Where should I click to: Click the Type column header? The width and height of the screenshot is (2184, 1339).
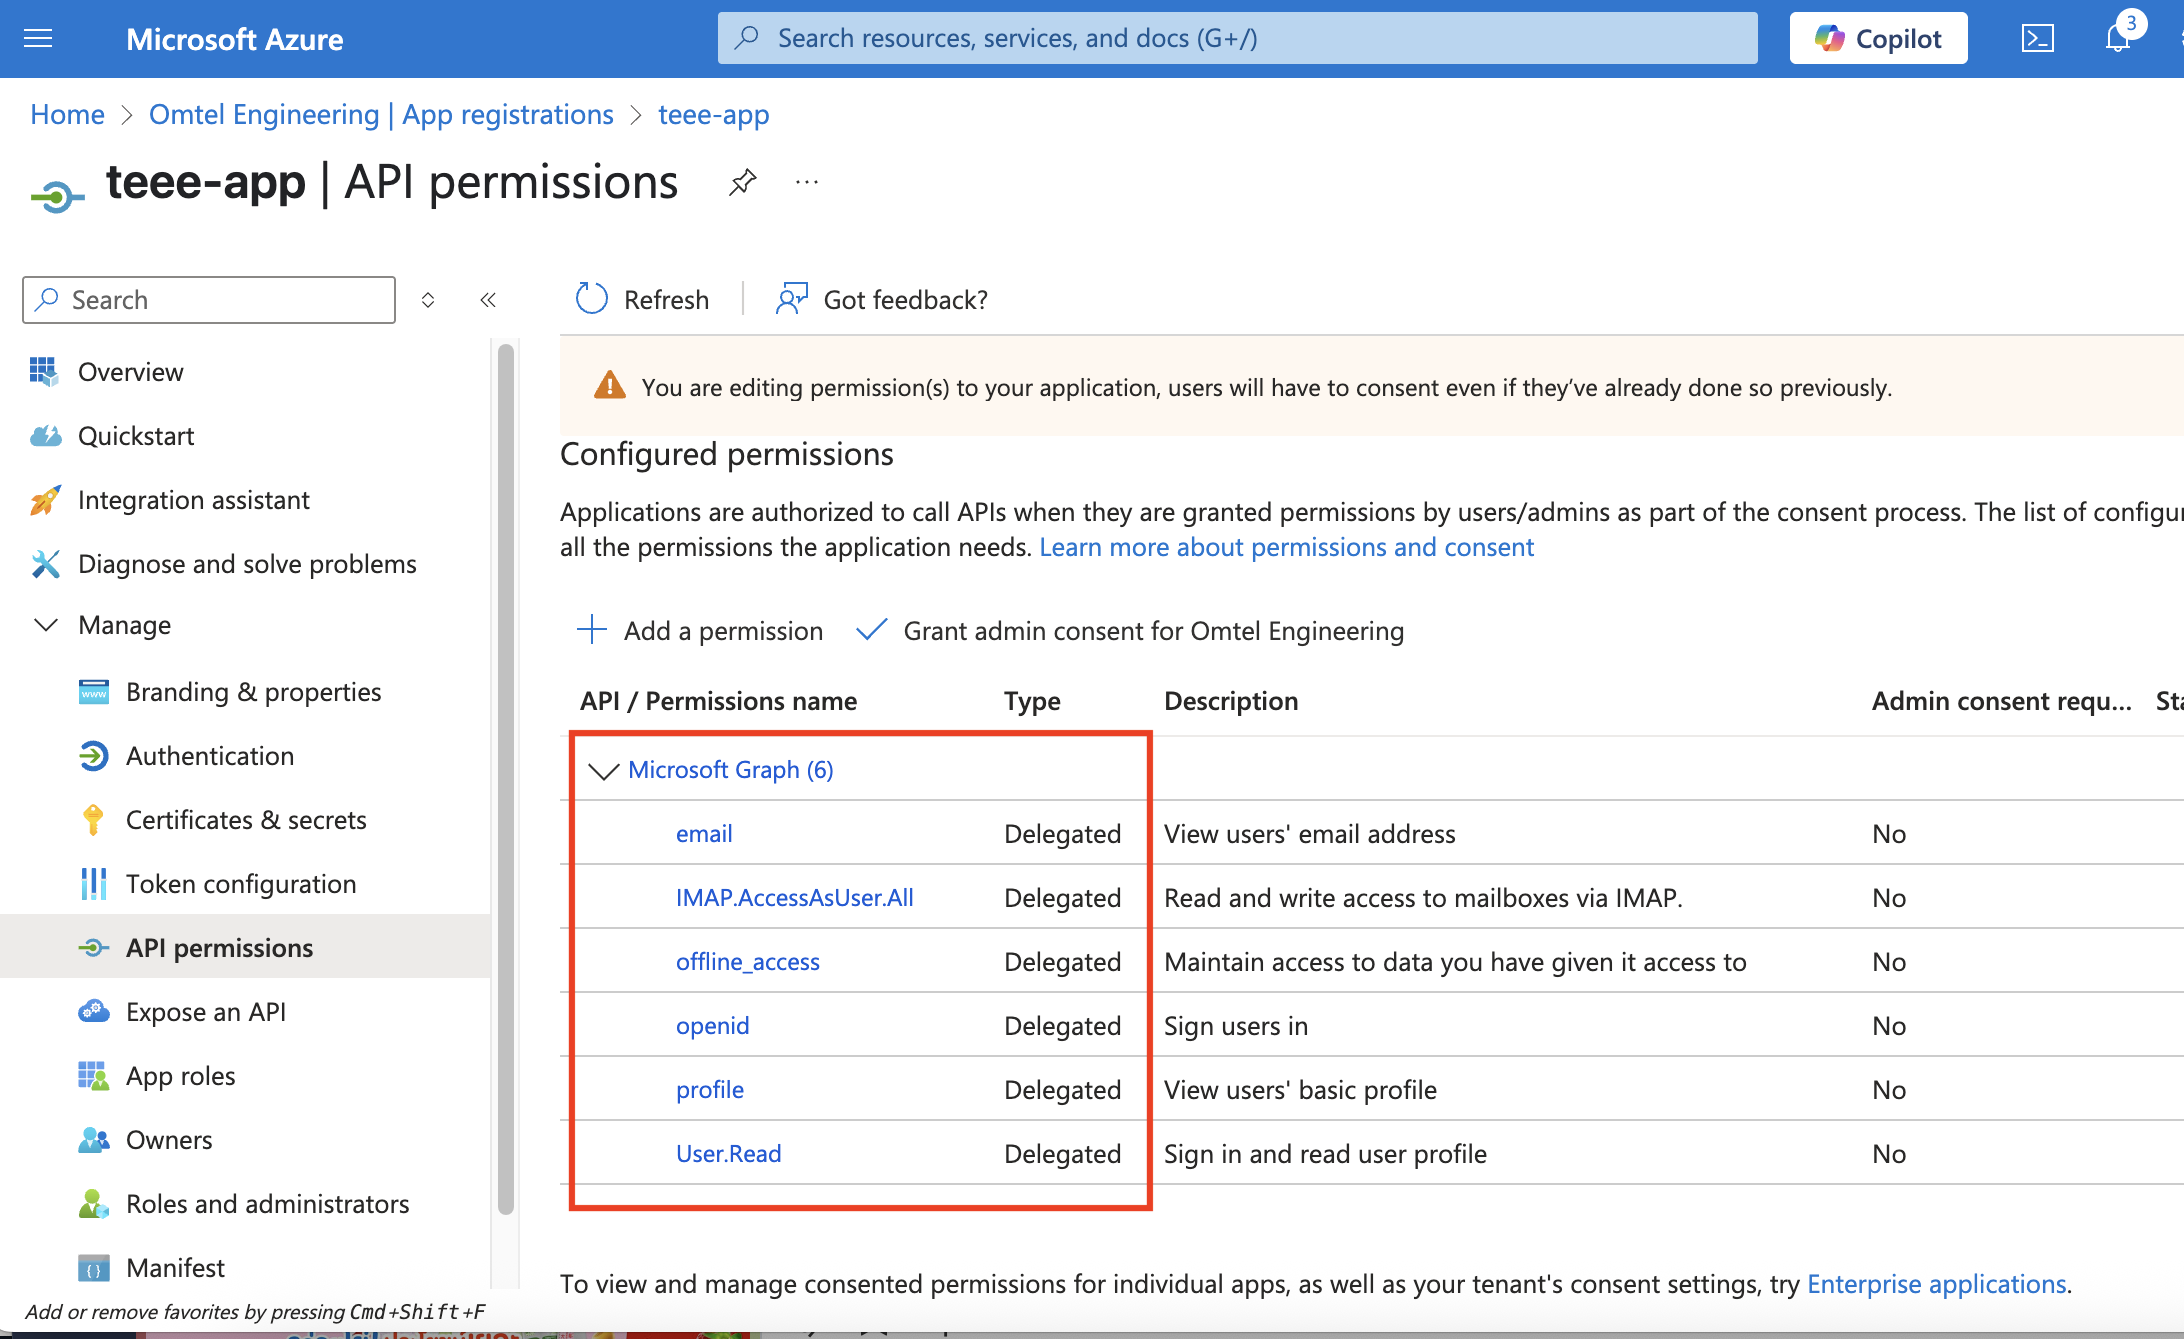point(1032,701)
